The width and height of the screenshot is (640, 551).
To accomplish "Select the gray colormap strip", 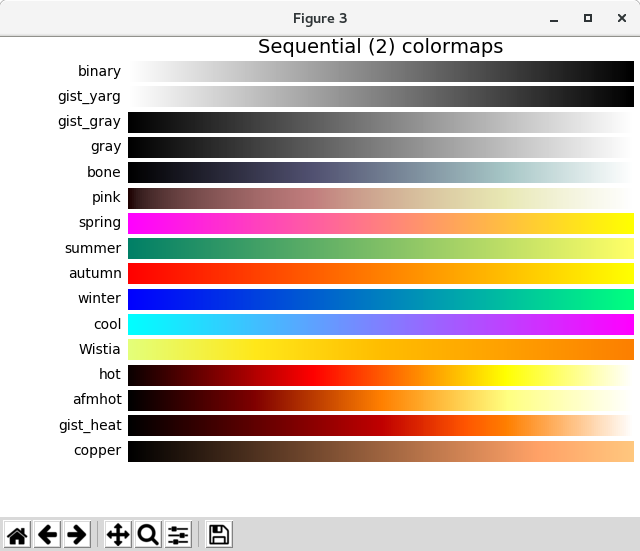I will (x=381, y=147).
